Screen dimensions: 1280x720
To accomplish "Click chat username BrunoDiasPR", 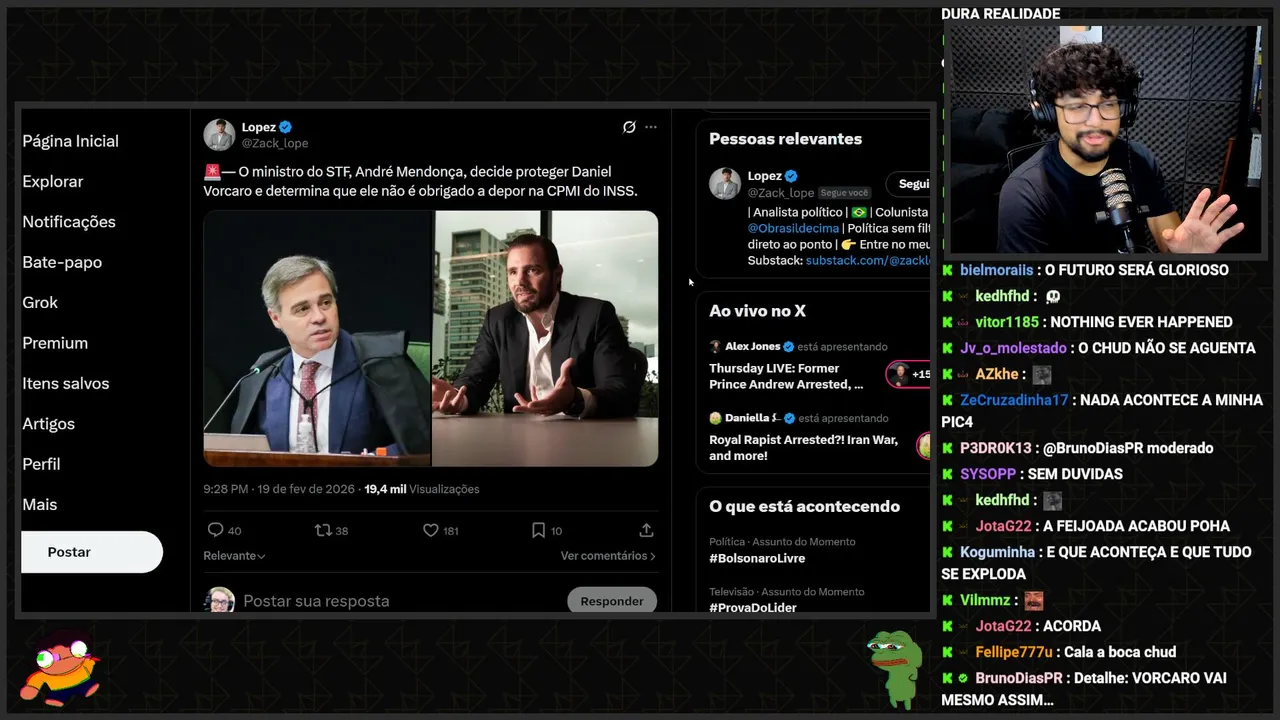I will coord(1019,678).
